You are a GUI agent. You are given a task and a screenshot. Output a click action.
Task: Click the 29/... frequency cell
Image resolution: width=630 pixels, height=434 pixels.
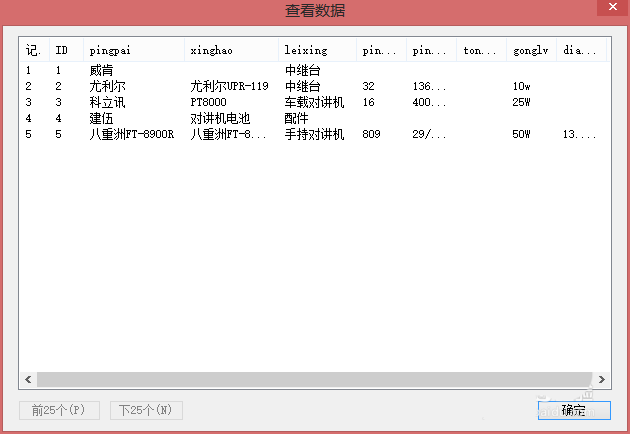[429, 134]
